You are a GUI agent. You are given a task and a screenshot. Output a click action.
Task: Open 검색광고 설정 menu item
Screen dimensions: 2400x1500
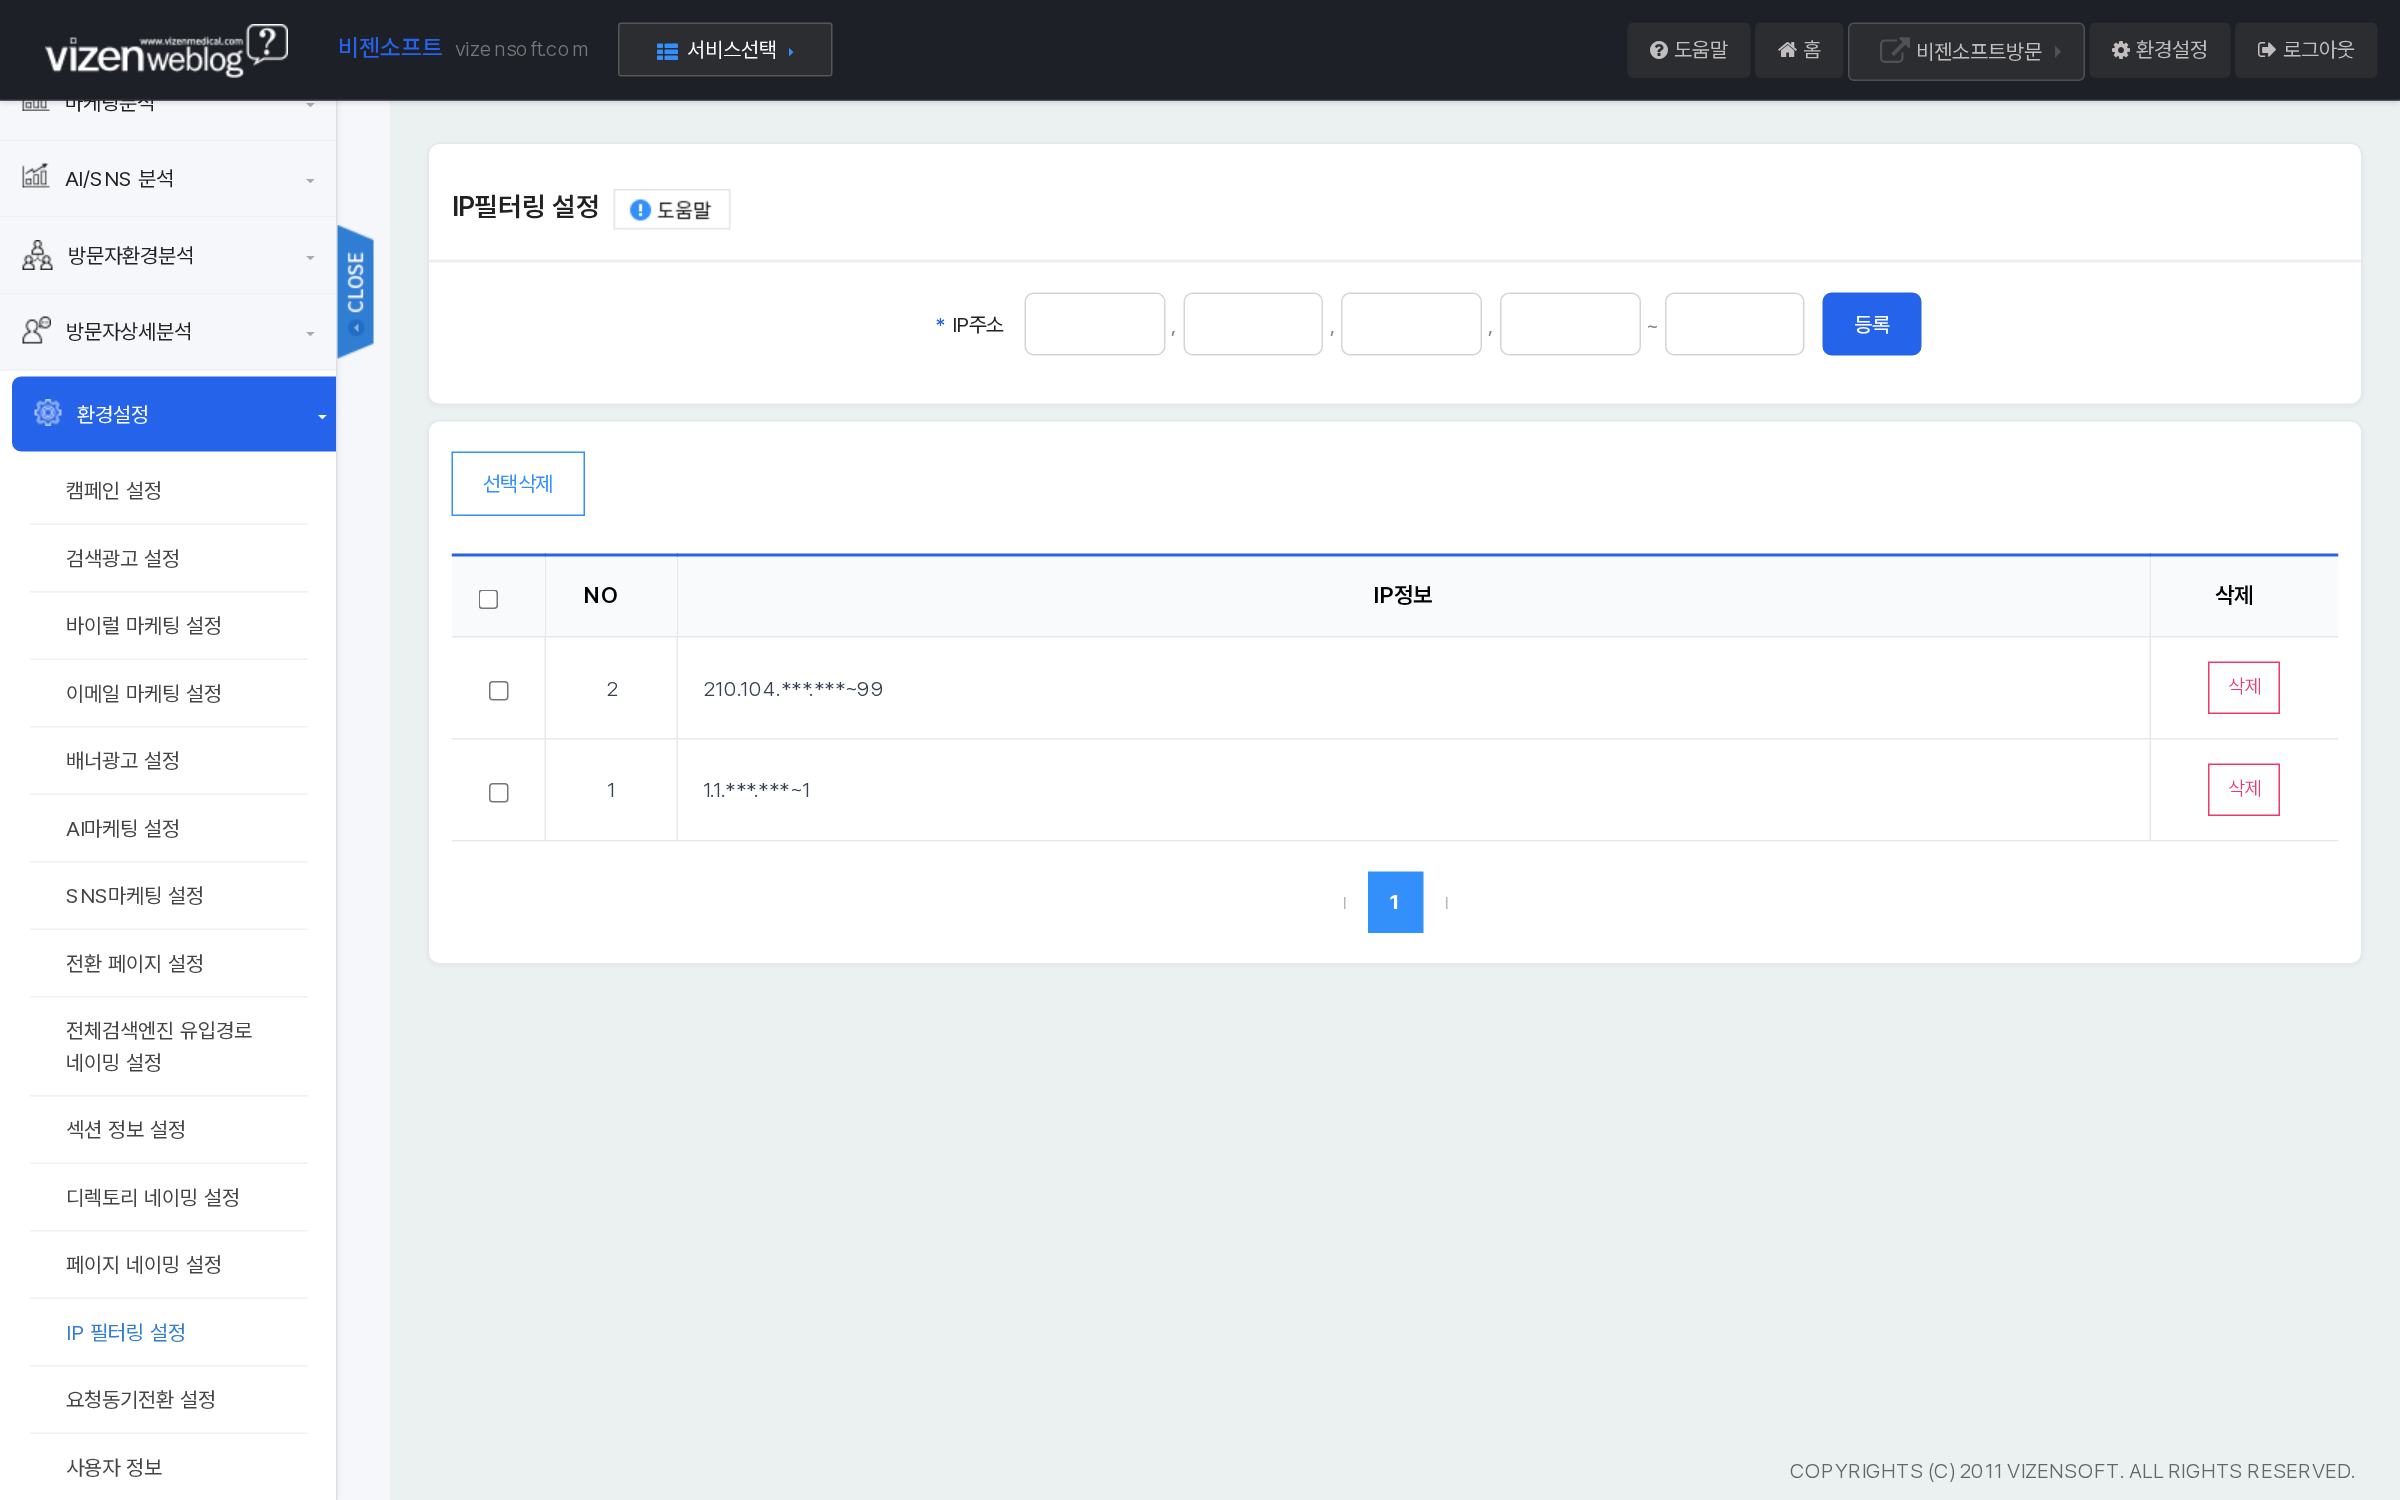(123, 558)
